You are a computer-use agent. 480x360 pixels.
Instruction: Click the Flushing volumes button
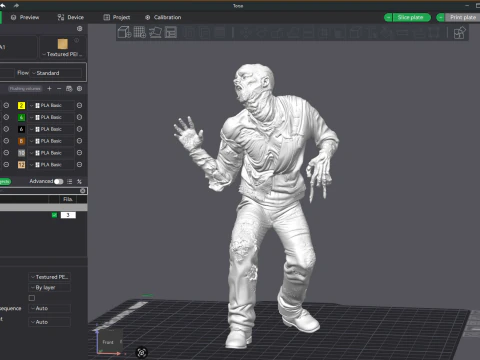click(25, 89)
